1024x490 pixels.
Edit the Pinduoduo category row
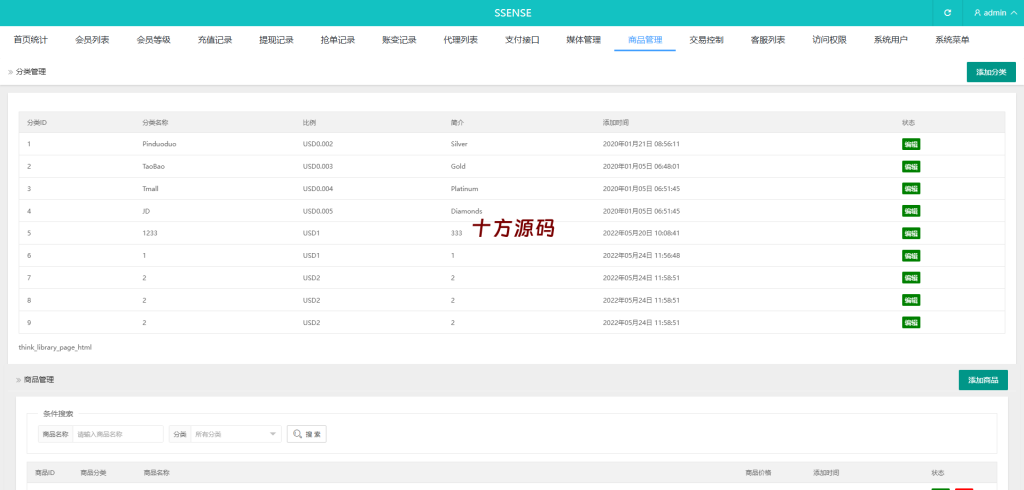tap(911, 144)
